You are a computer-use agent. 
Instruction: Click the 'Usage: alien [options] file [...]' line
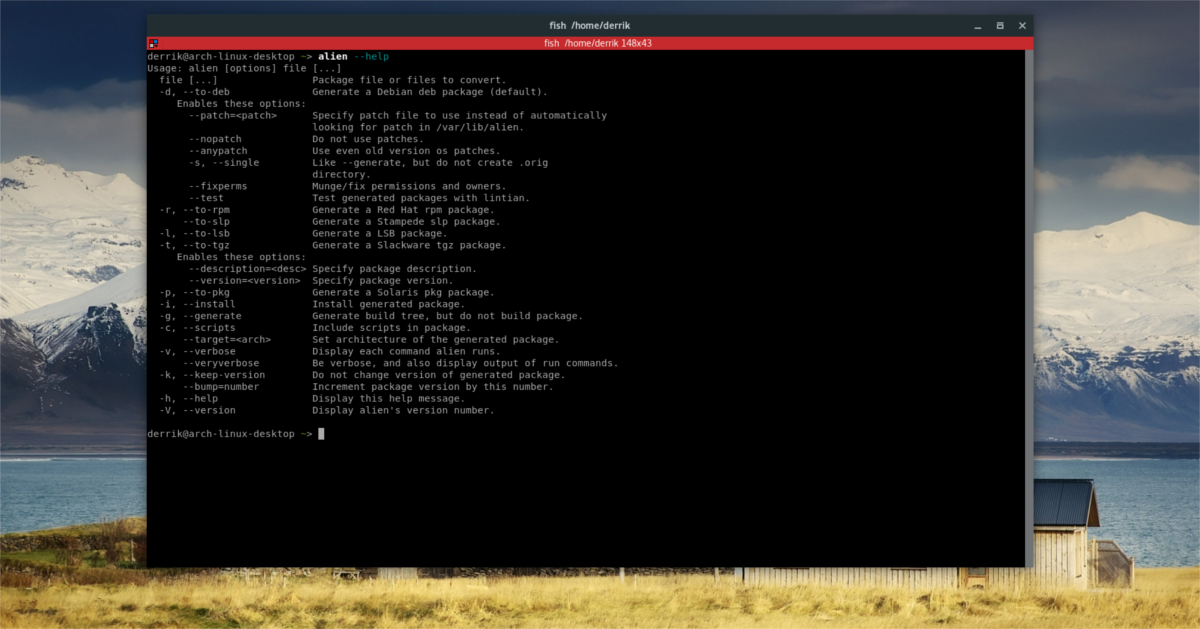pos(244,68)
